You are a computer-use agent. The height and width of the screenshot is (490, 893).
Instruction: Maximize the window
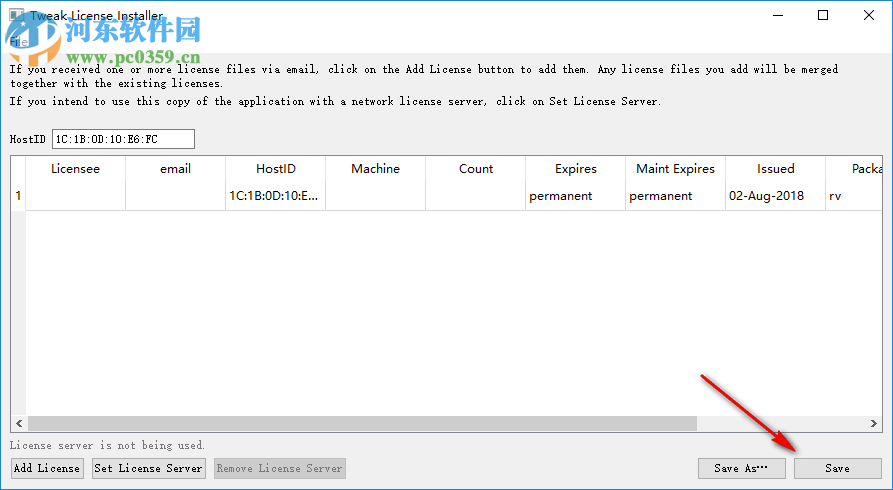coord(823,15)
